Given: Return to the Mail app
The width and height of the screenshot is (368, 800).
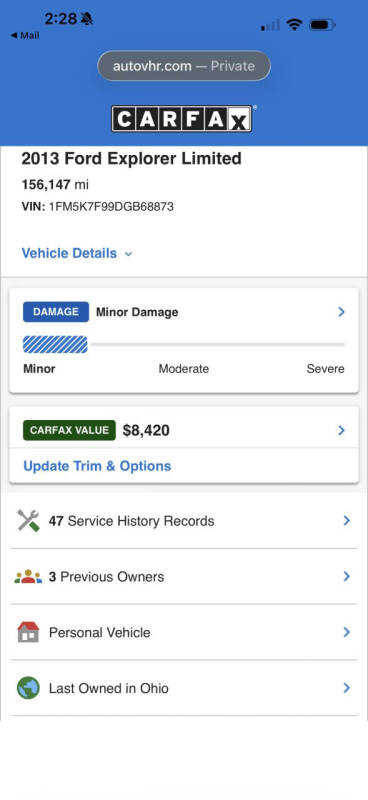Looking at the screenshot, I should tap(25, 36).
